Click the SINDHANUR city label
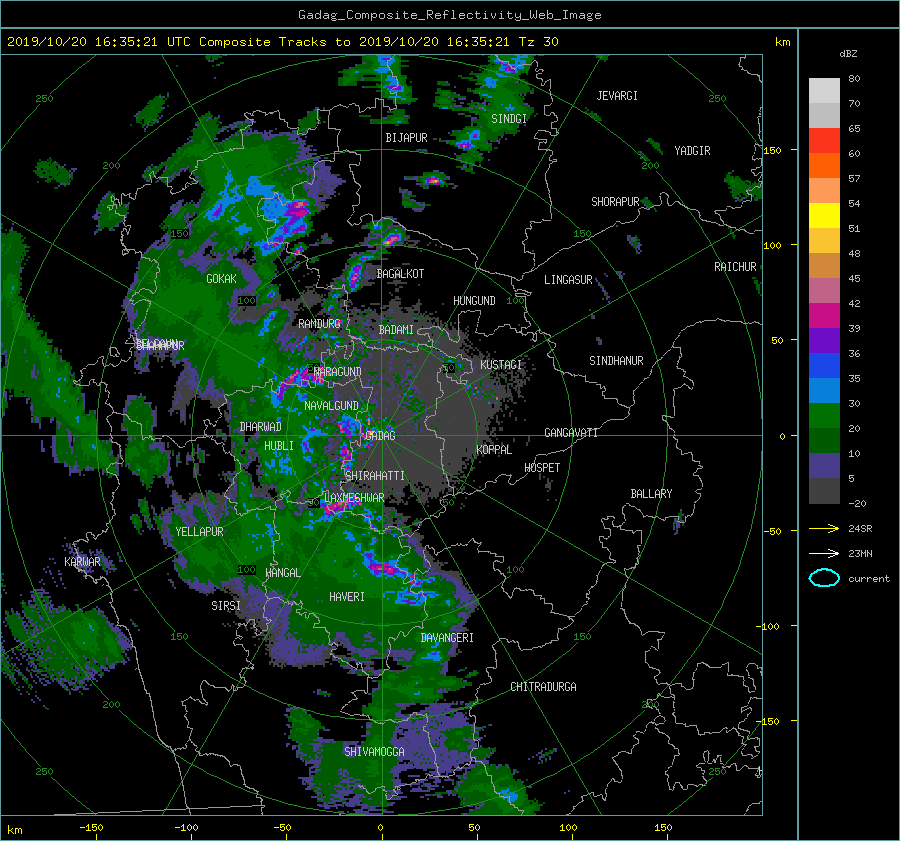 coord(616,361)
